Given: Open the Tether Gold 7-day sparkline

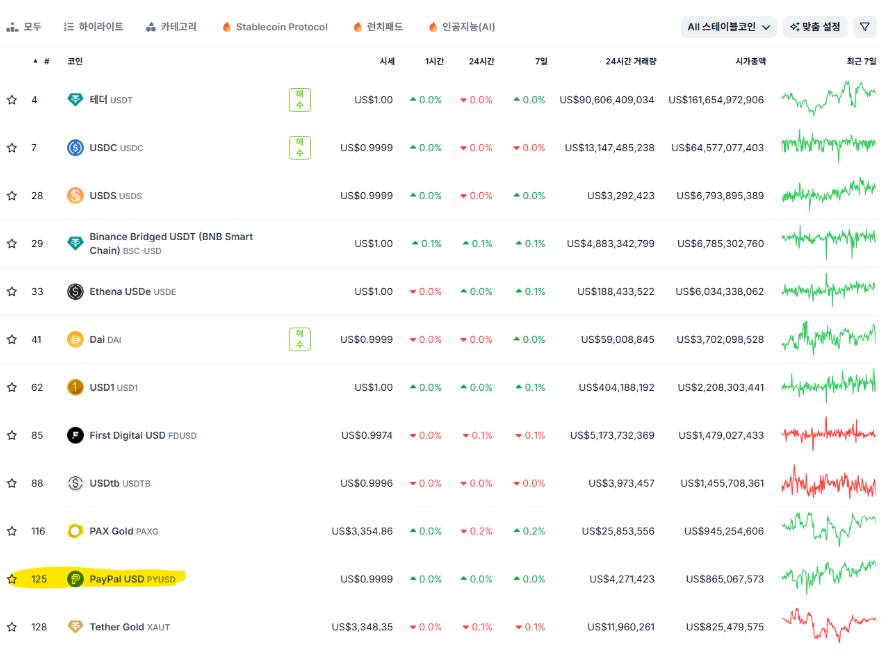Looking at the screenshot, I should click(828, 625).
